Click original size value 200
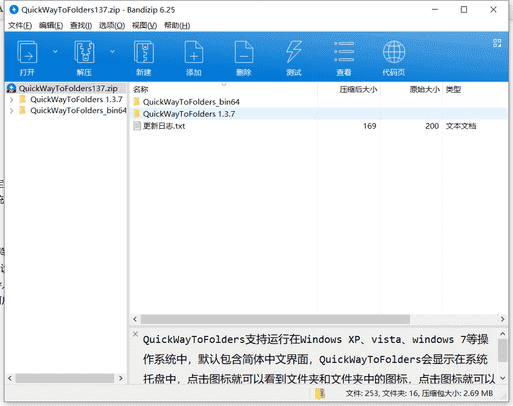This screenshot has height=406, width=513. (432, 126)
